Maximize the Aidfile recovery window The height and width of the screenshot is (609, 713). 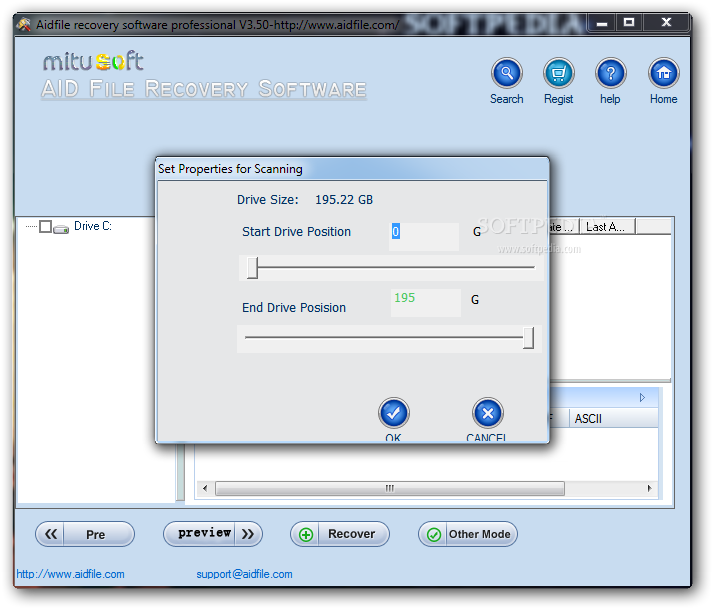[x=629, y=23]
